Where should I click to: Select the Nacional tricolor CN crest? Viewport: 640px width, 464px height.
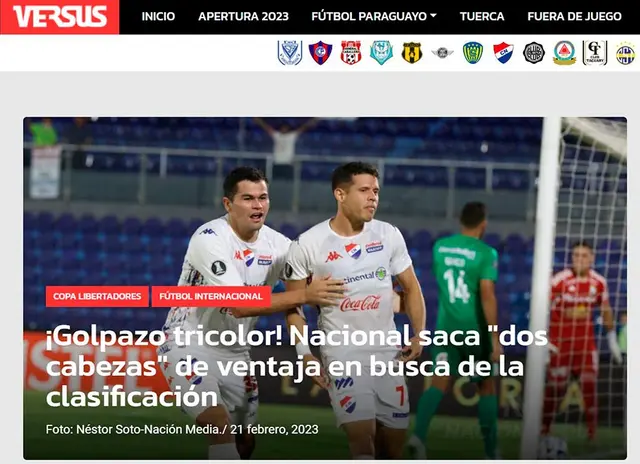point(503,53)
